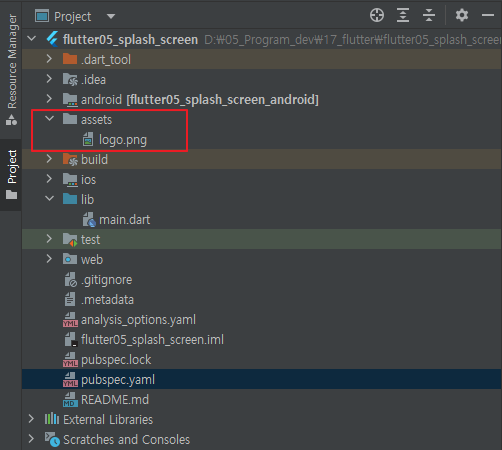
Task: Click the pubspec.yaml YML icon
Action: click(x=70, y=380)
